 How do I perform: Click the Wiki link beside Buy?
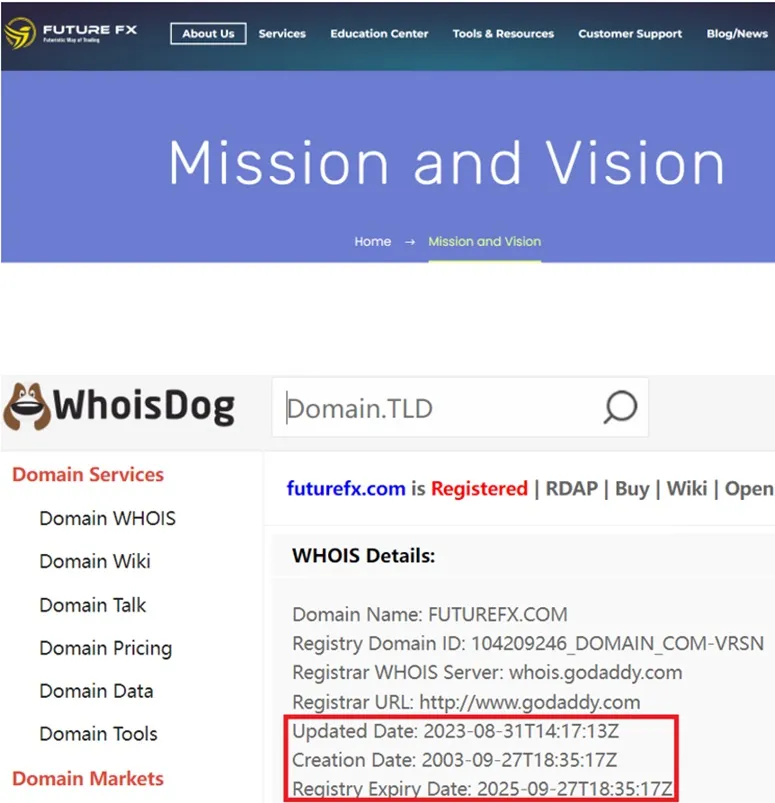[x=687, y=489]
